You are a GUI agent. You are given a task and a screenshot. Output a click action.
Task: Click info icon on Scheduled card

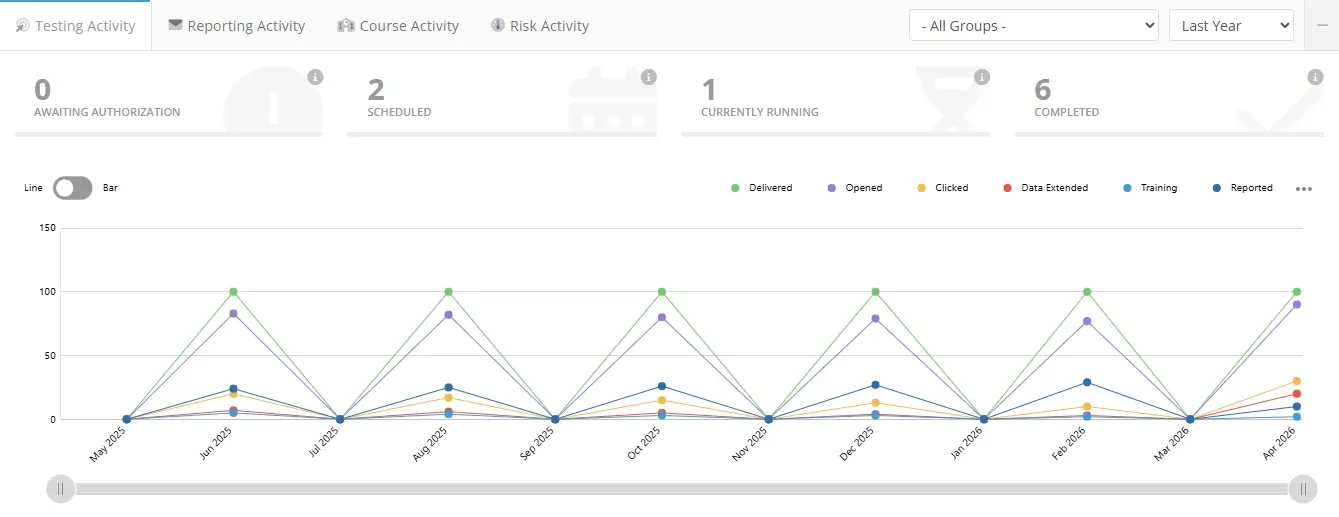point(648,77)
